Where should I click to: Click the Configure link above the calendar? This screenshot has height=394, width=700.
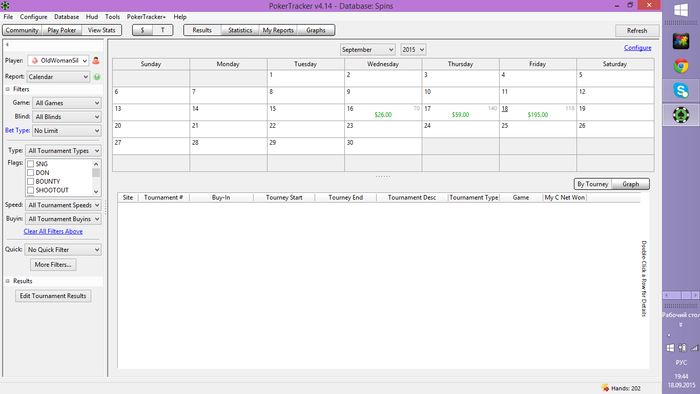coord(638,48)
